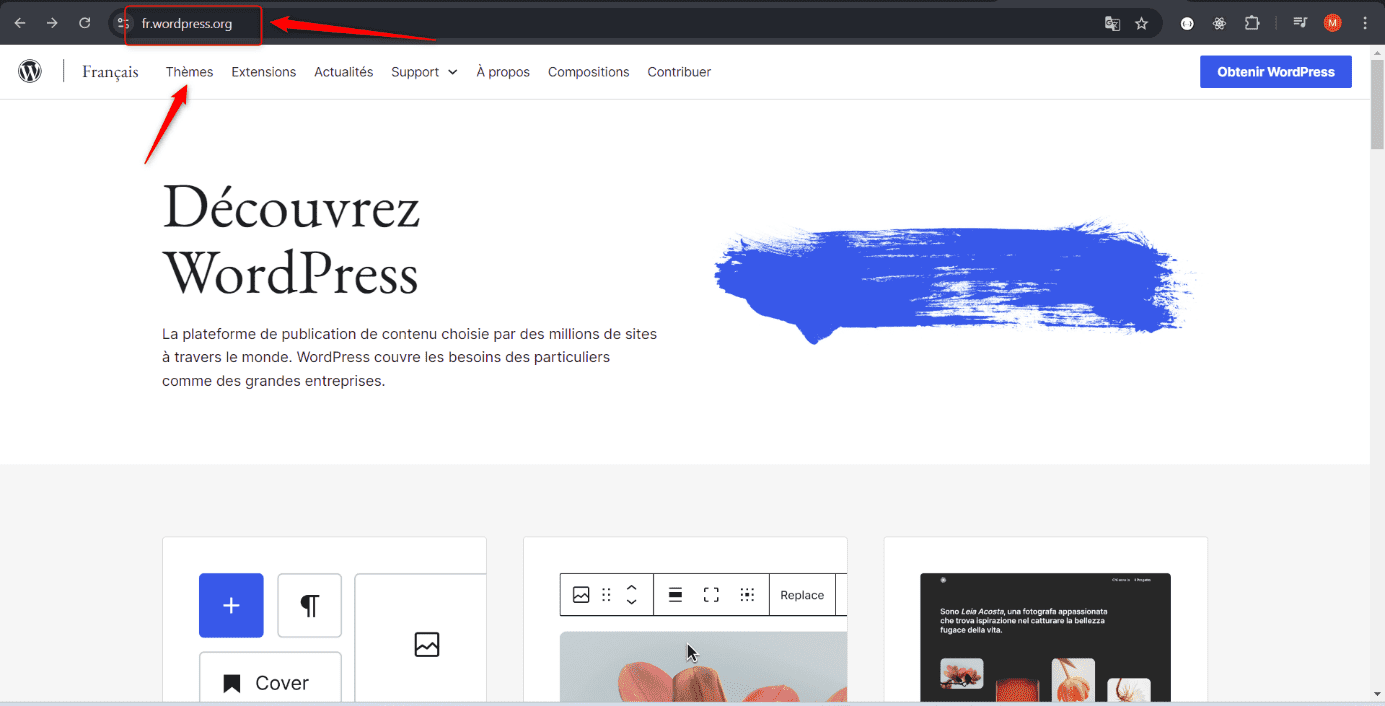Click the six-dot drag handle icon
This screenshot has width=1385, height=706.
click(606, 595)
